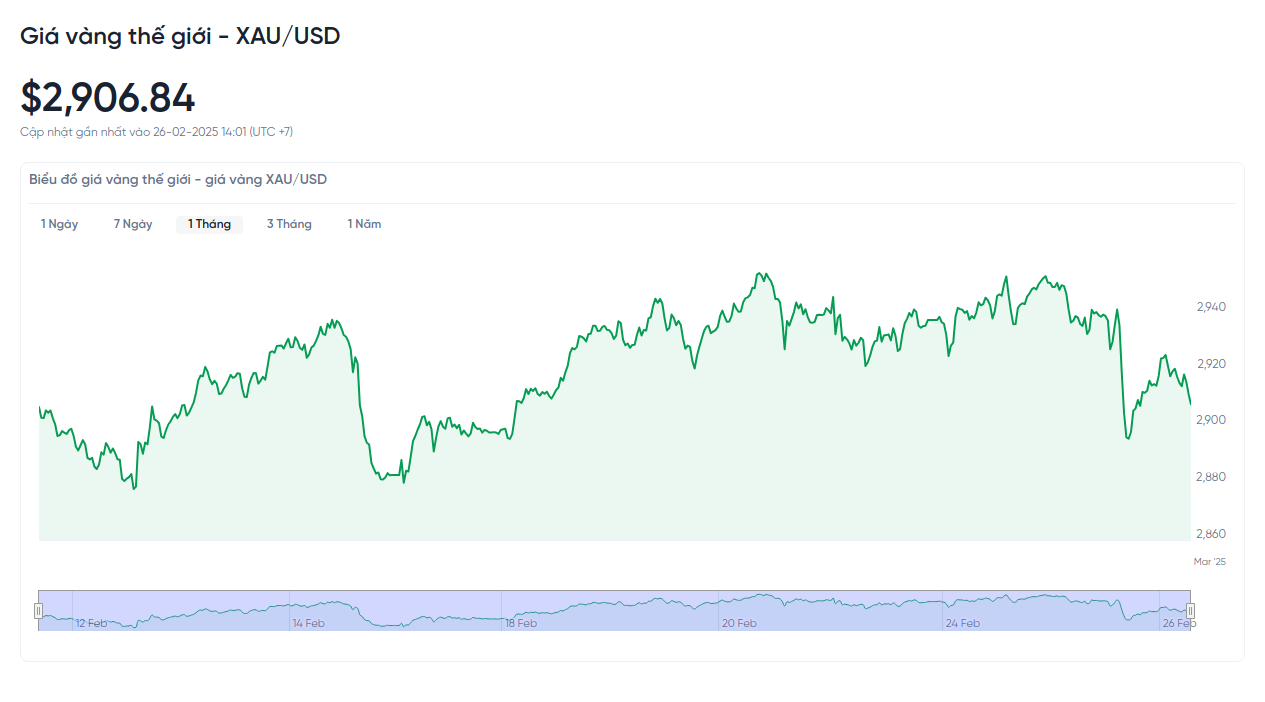Click the 12 Feb navigator marker

[x=91, y=623]
